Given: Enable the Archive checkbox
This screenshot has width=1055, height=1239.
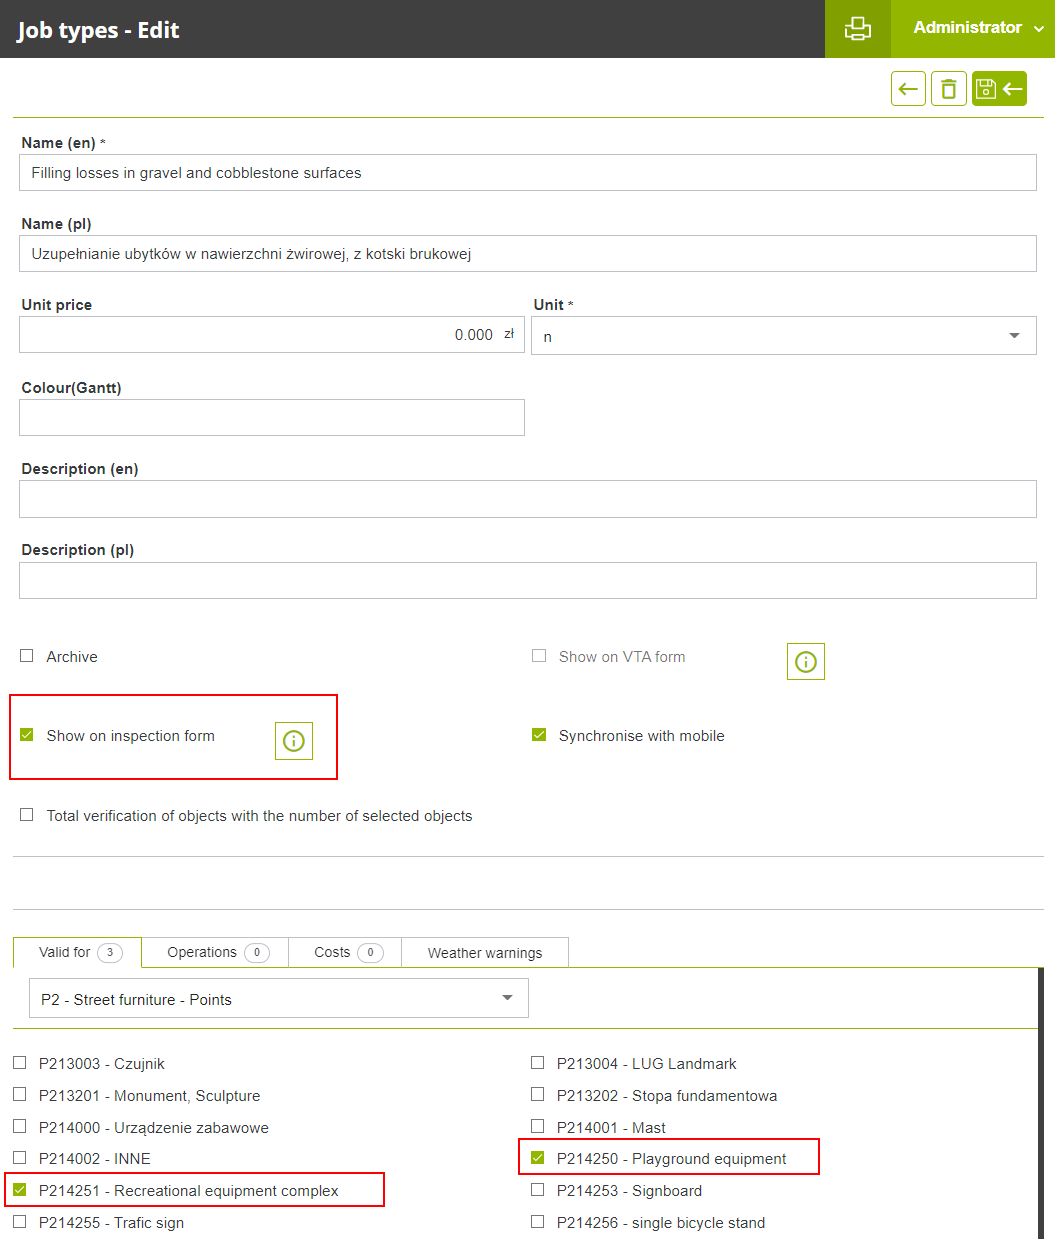Looking at the screenshot, I should (27, 656).
